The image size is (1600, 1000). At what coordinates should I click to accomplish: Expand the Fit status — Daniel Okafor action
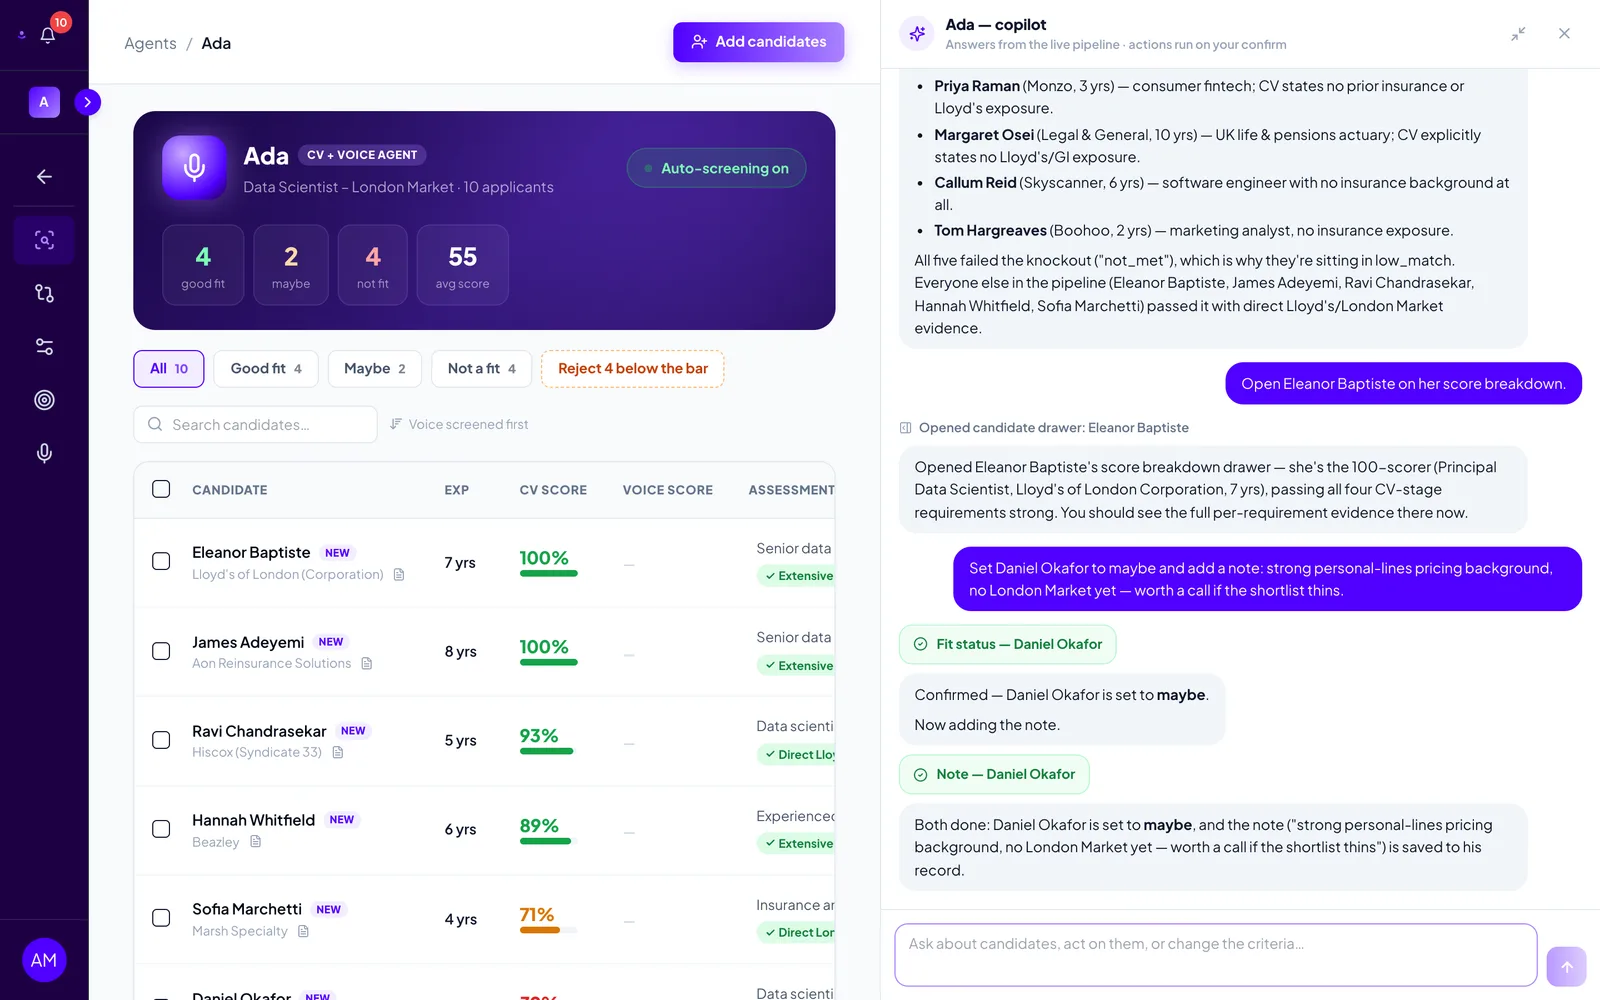point(1008,645)
